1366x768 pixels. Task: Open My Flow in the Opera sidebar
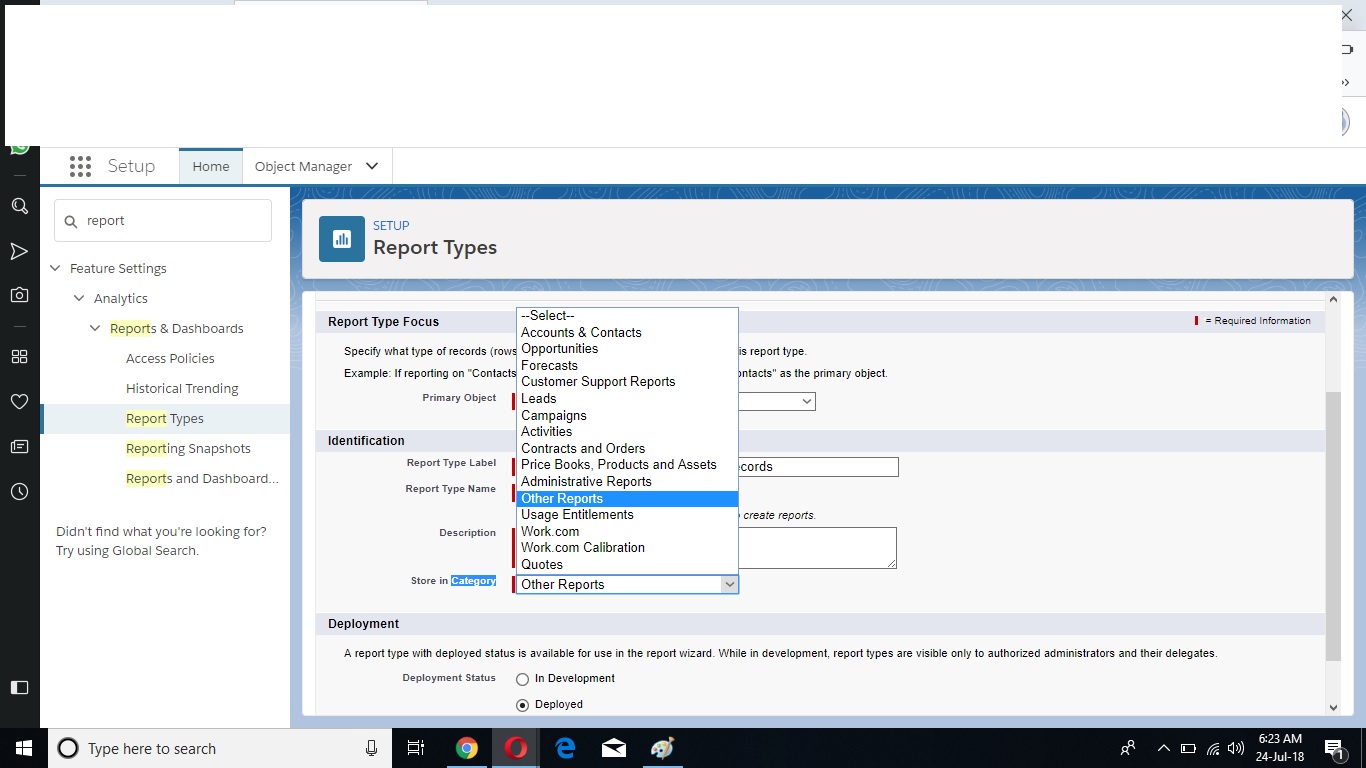point(19,251)
